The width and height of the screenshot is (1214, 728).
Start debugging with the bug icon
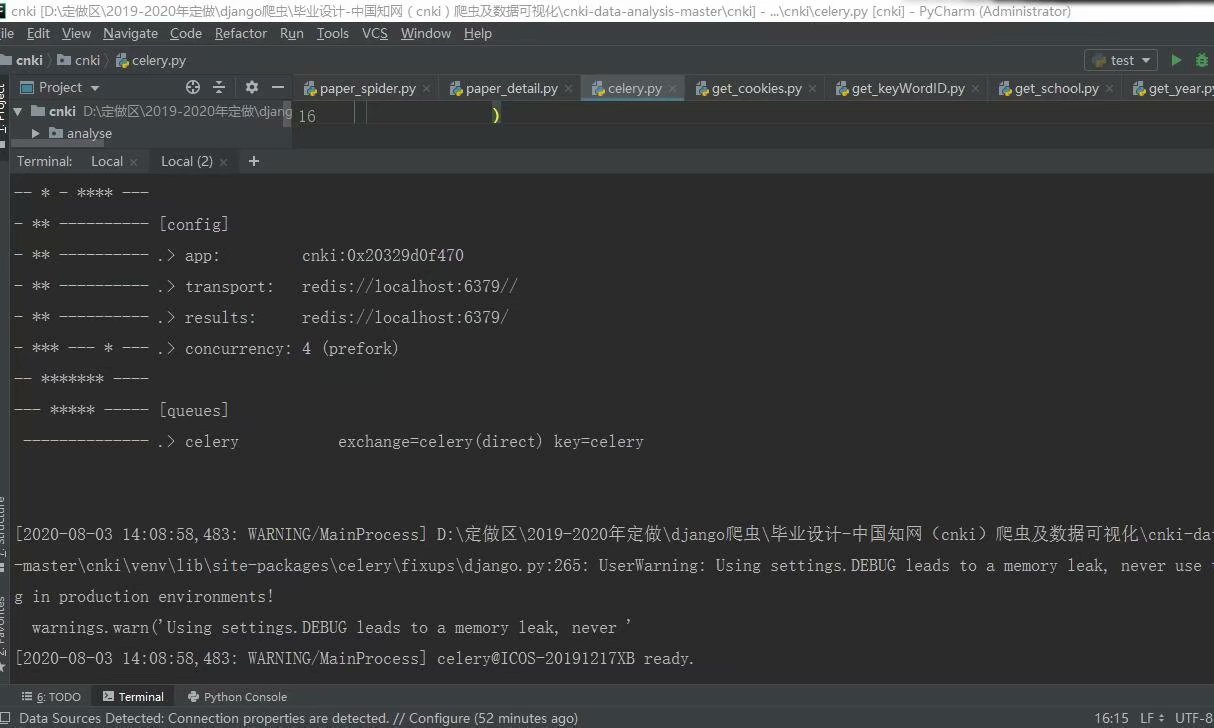[1202, 60]
